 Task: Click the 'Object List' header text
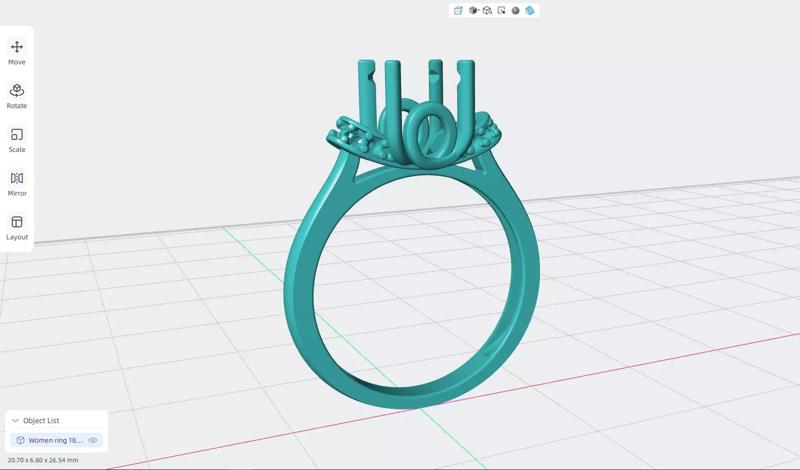(x=41, y=420)
